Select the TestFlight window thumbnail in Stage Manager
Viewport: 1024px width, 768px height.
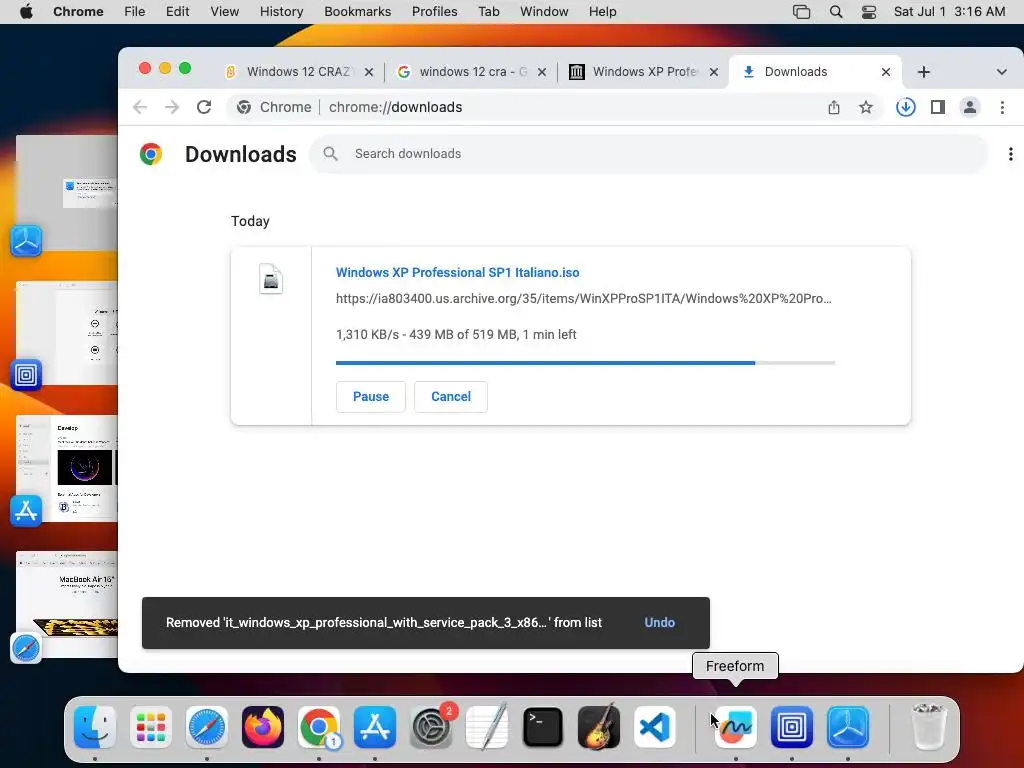pyautogui.click(x=67, y=193)
